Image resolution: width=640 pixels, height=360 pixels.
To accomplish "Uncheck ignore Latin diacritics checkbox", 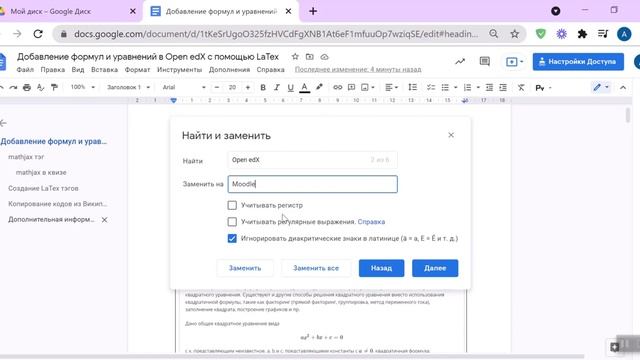I will tap(232, 238).
